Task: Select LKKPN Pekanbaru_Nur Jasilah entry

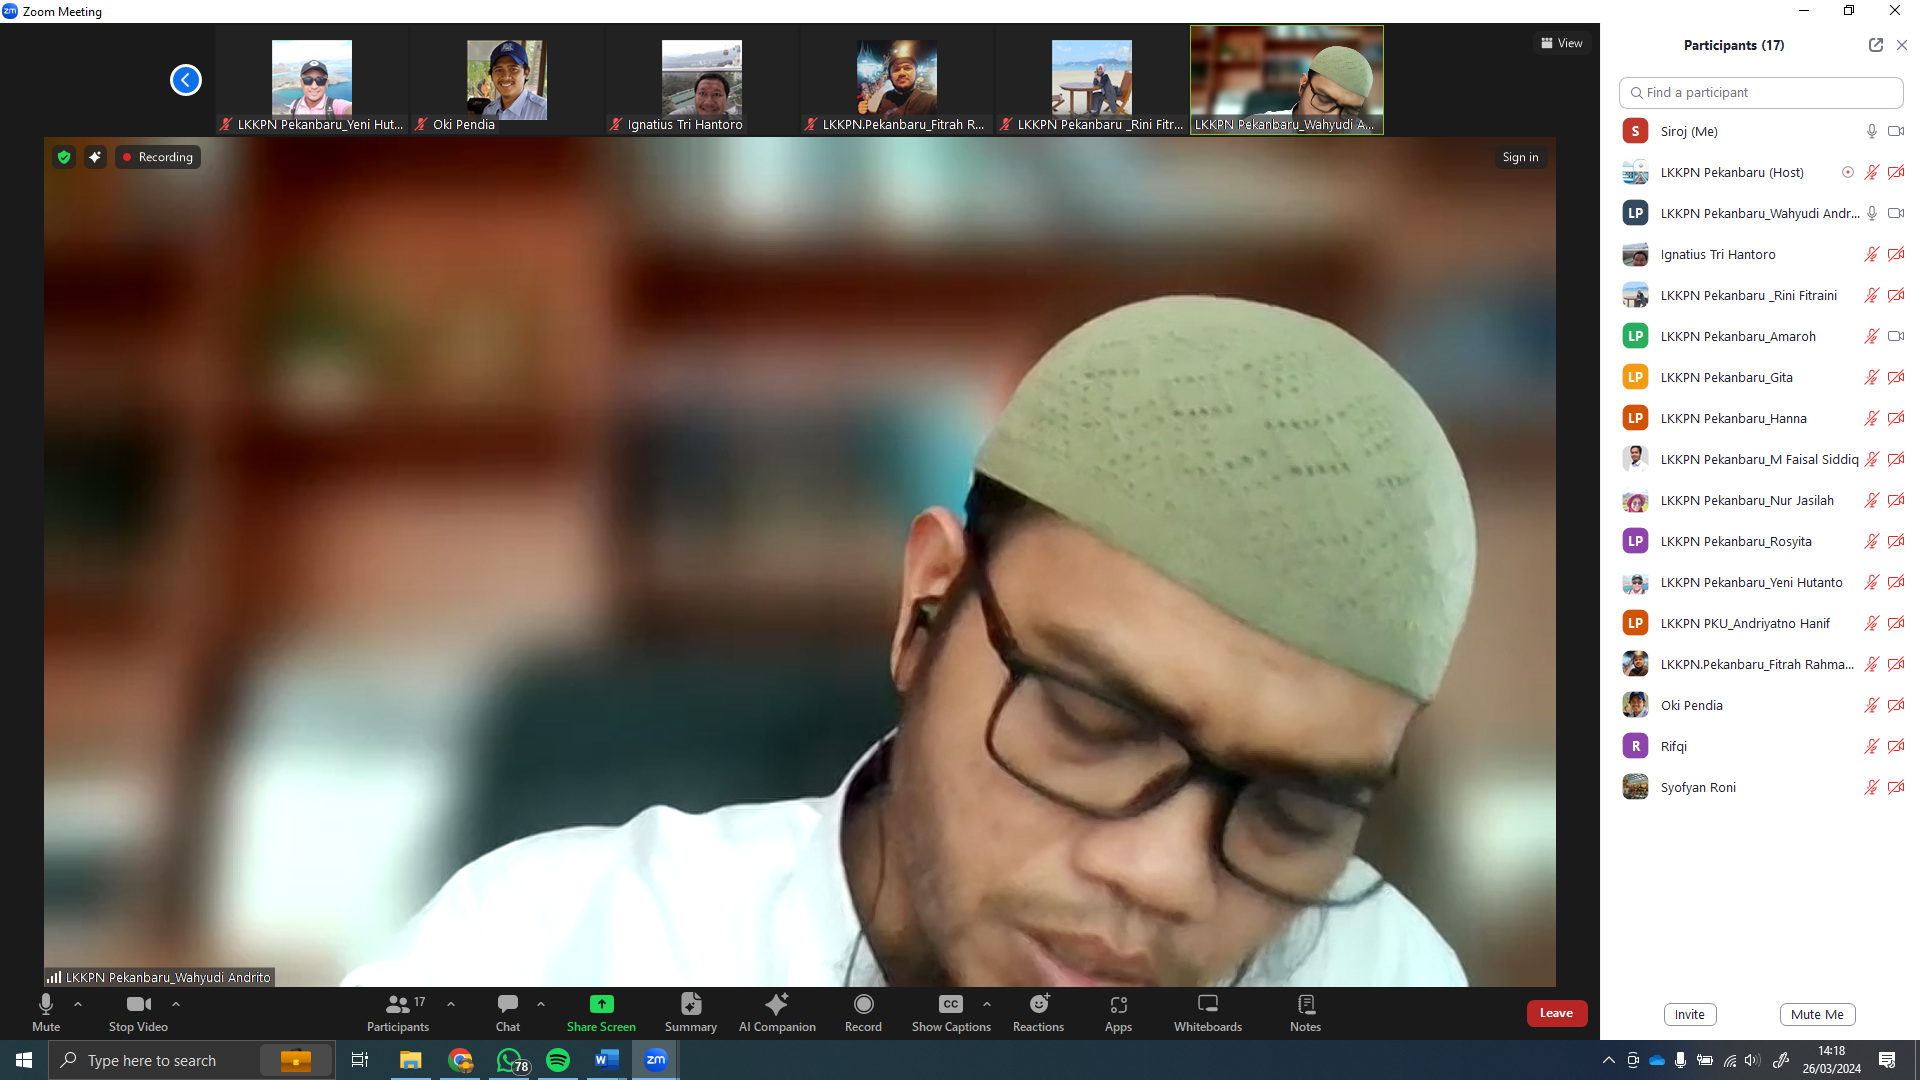Action: [x=1761, y=500]
